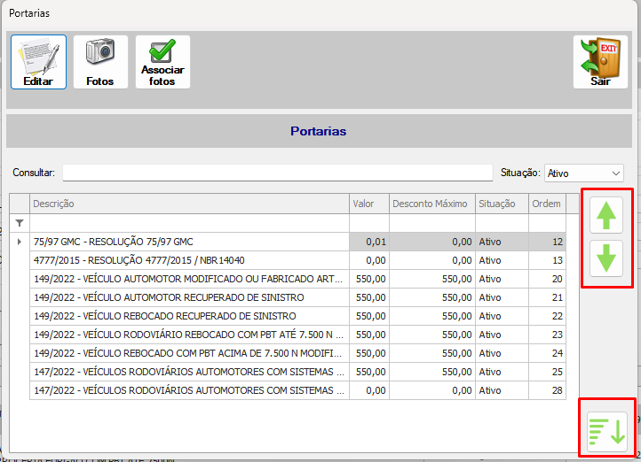This screenshot has width=641, height=462.
Task: Click Ordem cell 23
Action: (547, 335)
